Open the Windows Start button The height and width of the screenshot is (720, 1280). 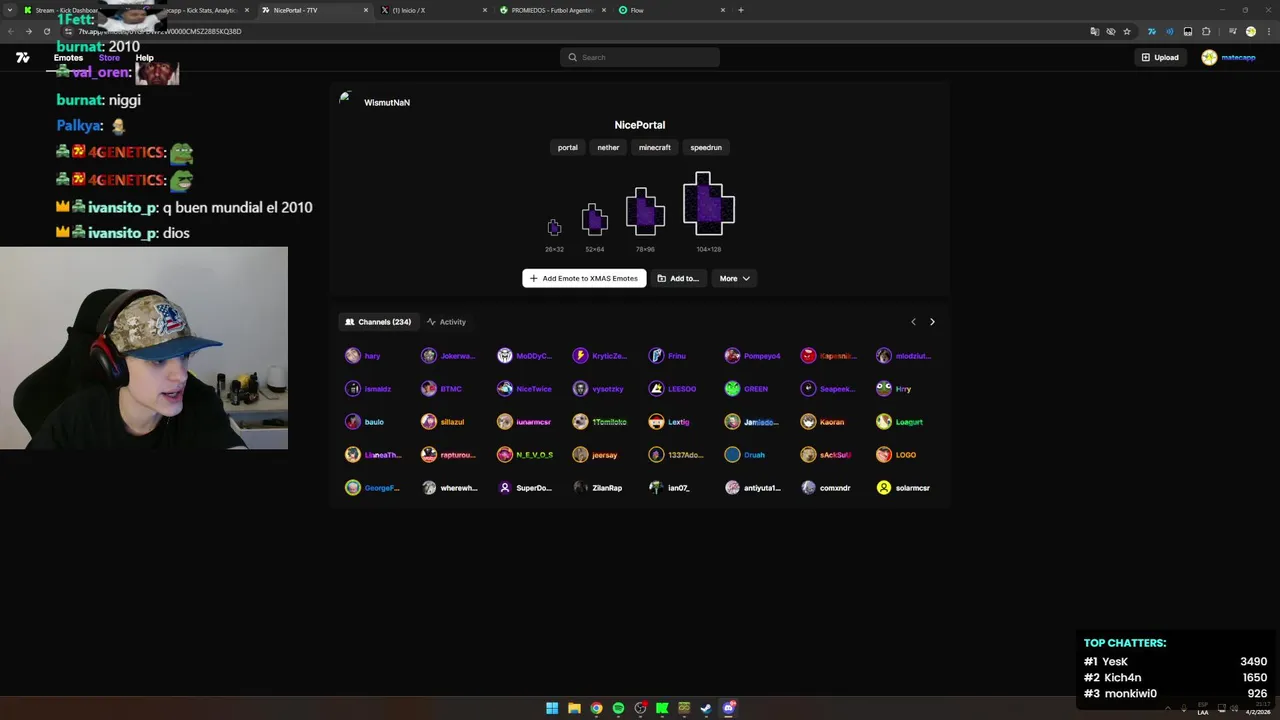[x=552, y=708]
